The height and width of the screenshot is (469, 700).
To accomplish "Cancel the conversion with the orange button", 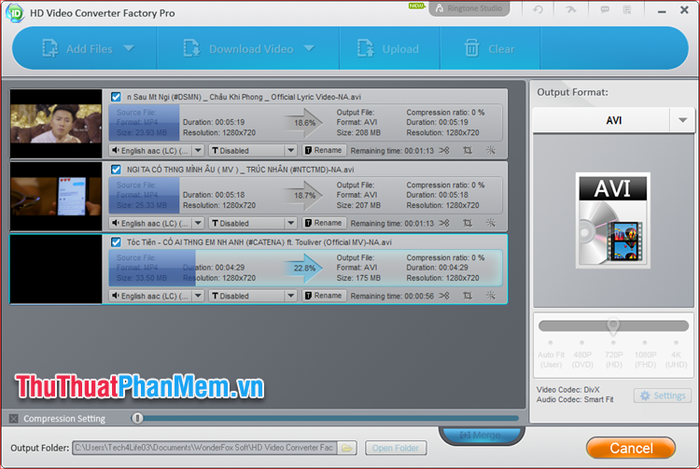I will (631, 448).
